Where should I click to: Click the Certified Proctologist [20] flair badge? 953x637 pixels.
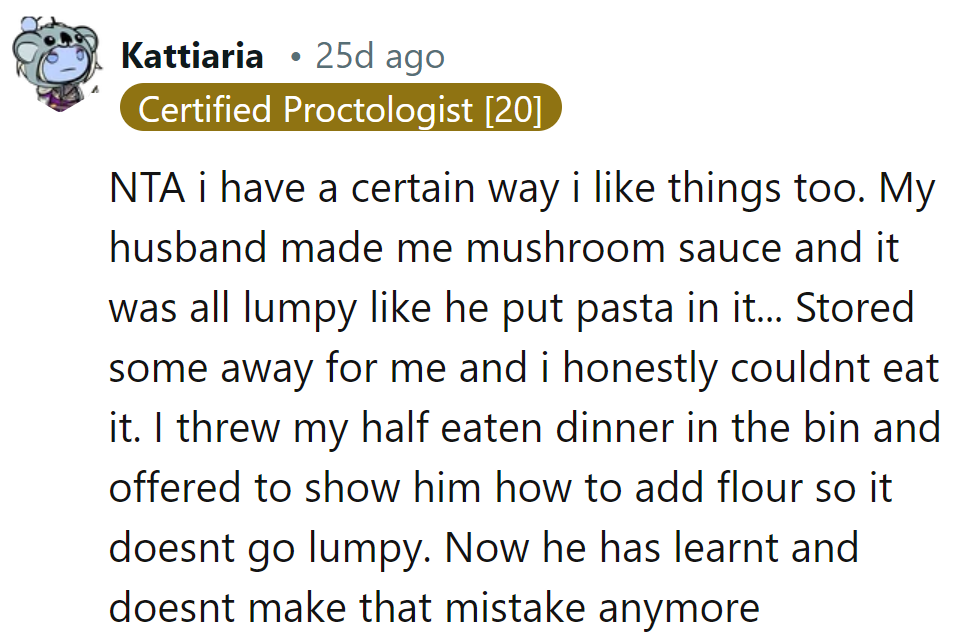click(x=339, y=109)
